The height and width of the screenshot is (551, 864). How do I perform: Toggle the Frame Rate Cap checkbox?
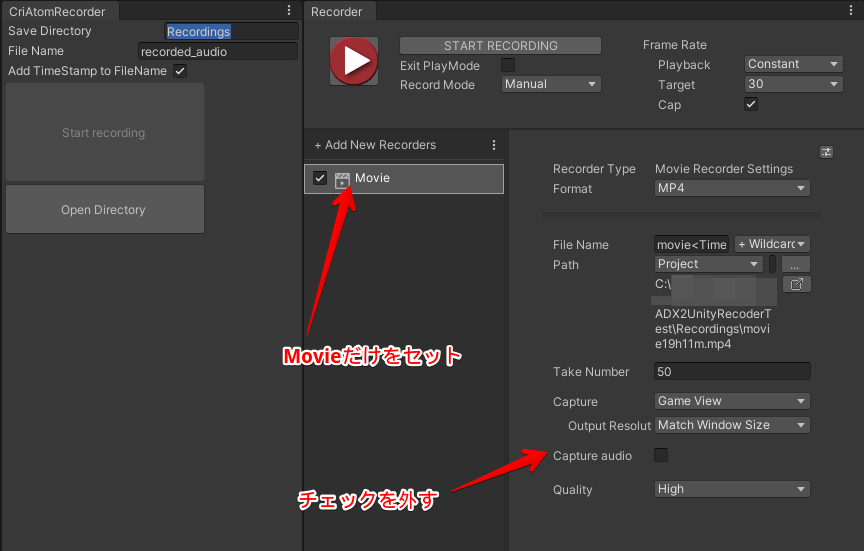(751, 104)
